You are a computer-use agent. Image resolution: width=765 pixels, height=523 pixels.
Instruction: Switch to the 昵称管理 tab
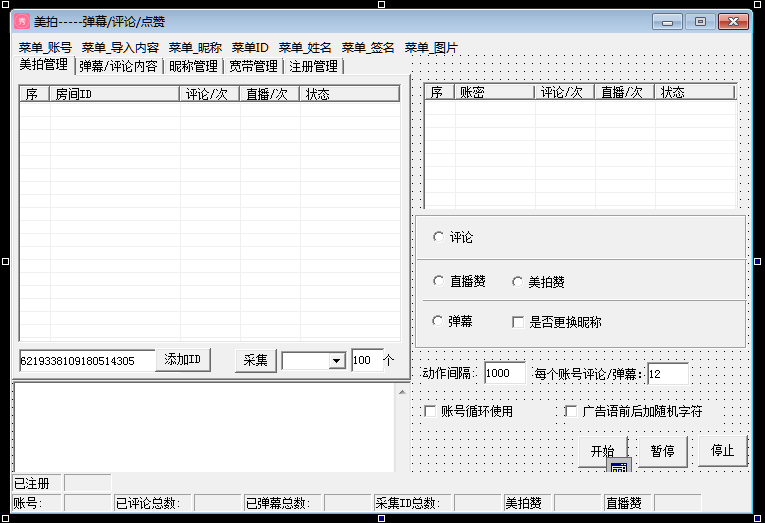194,66
